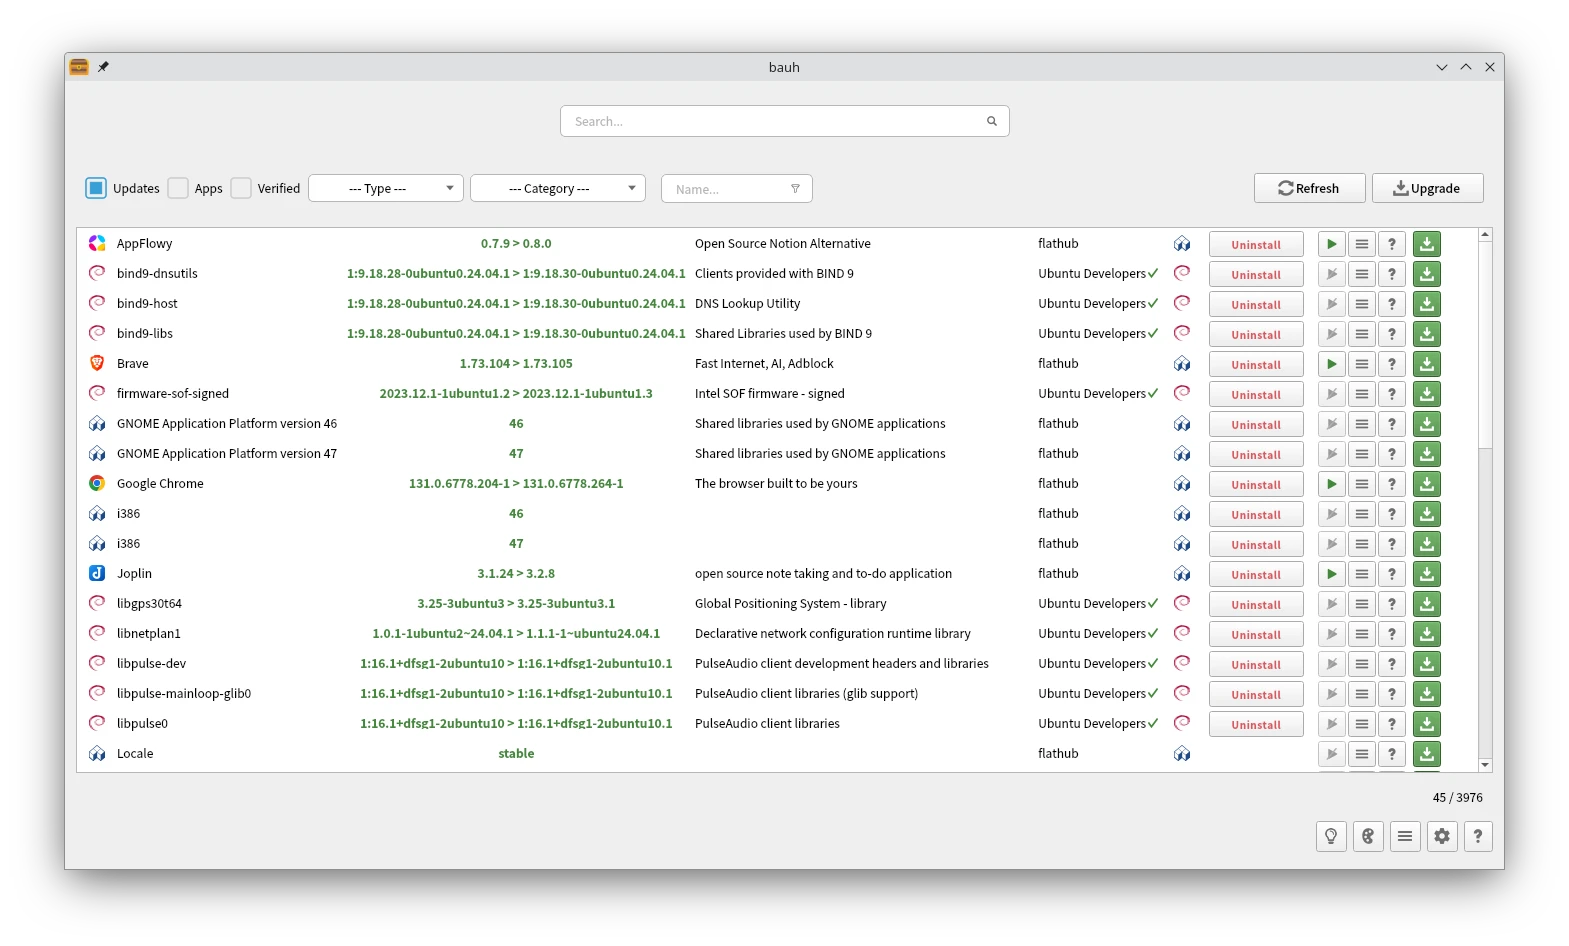Tick the Verified checkbox

click(241, 188)
